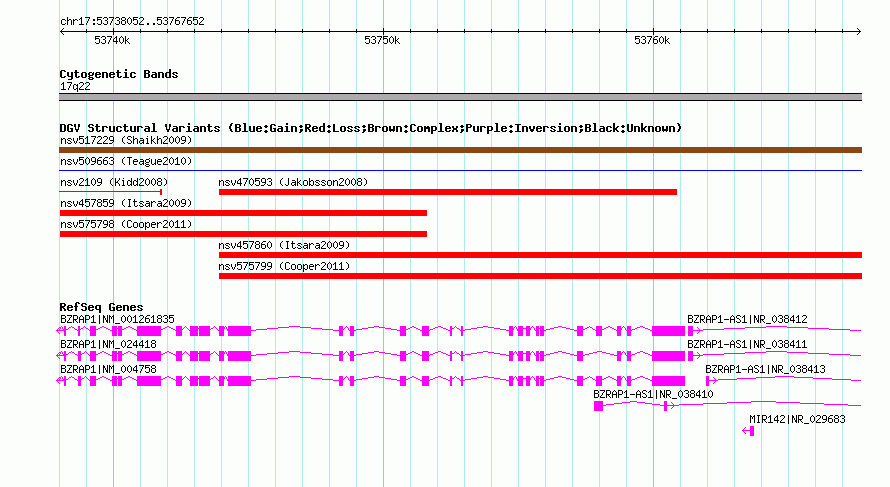Click the red nsv457860 loss bar
This screenshot has height=487, width=890.
click(x=540, y=255)
